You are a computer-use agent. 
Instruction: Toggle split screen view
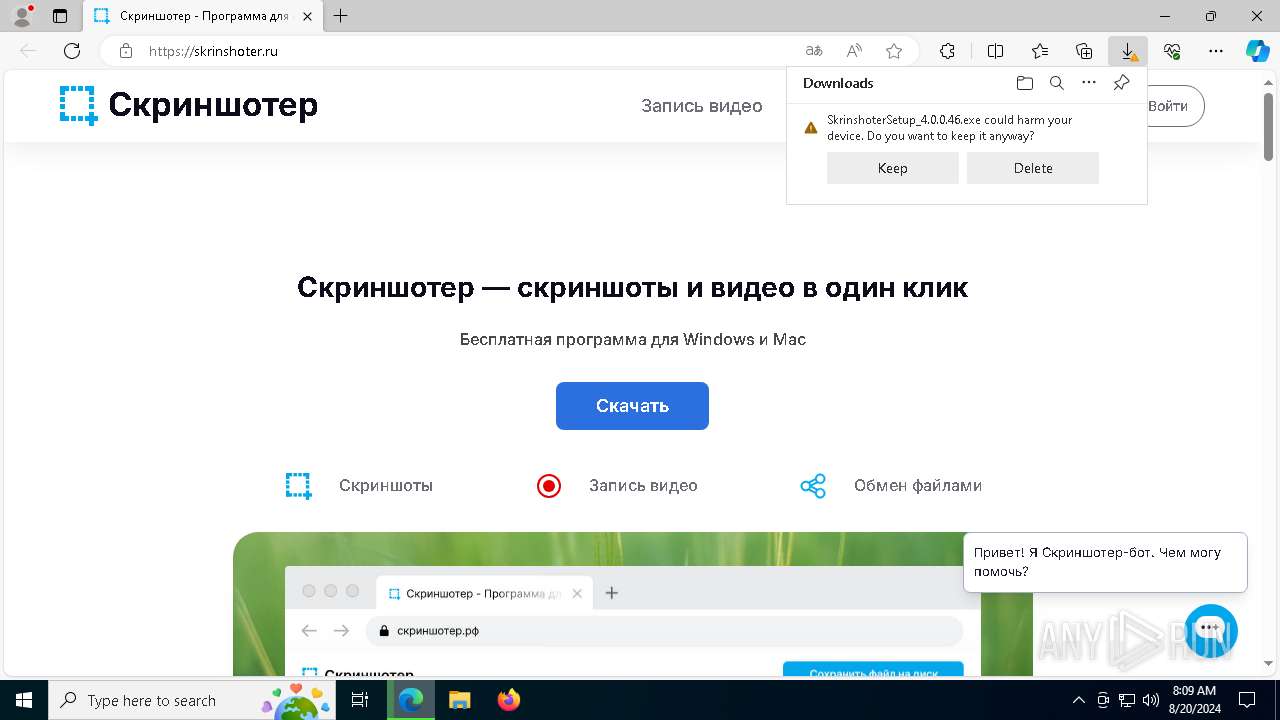[x=995, y=51]
